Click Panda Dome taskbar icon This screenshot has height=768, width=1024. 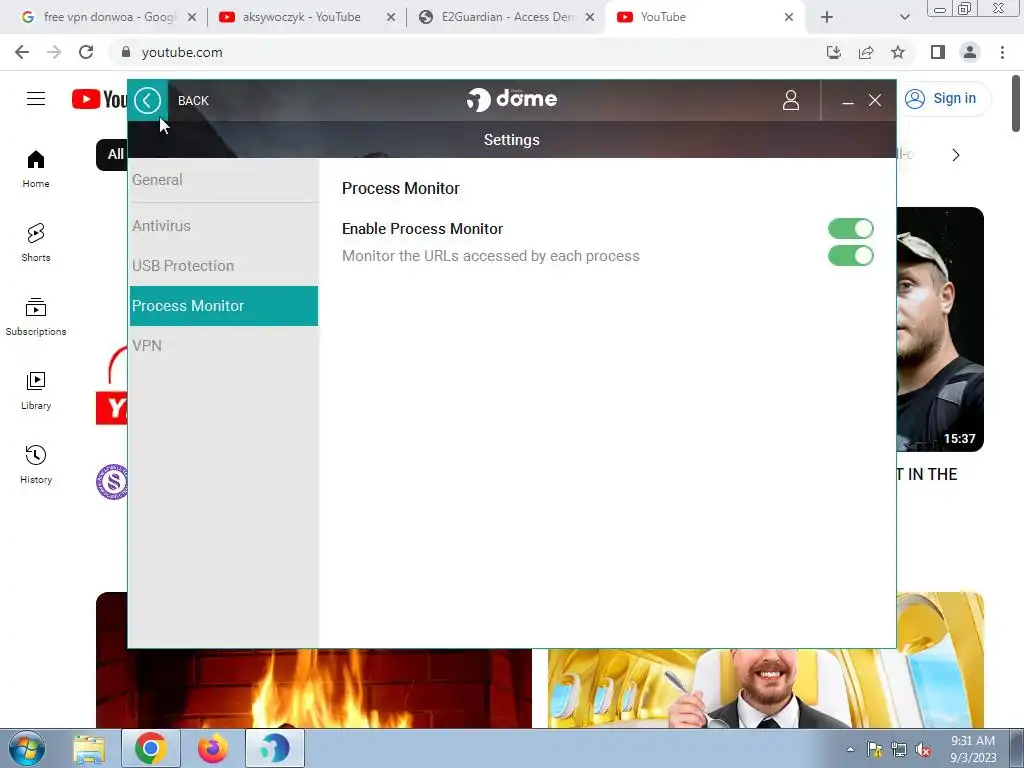pyautogui.click(x=275, y=748)
